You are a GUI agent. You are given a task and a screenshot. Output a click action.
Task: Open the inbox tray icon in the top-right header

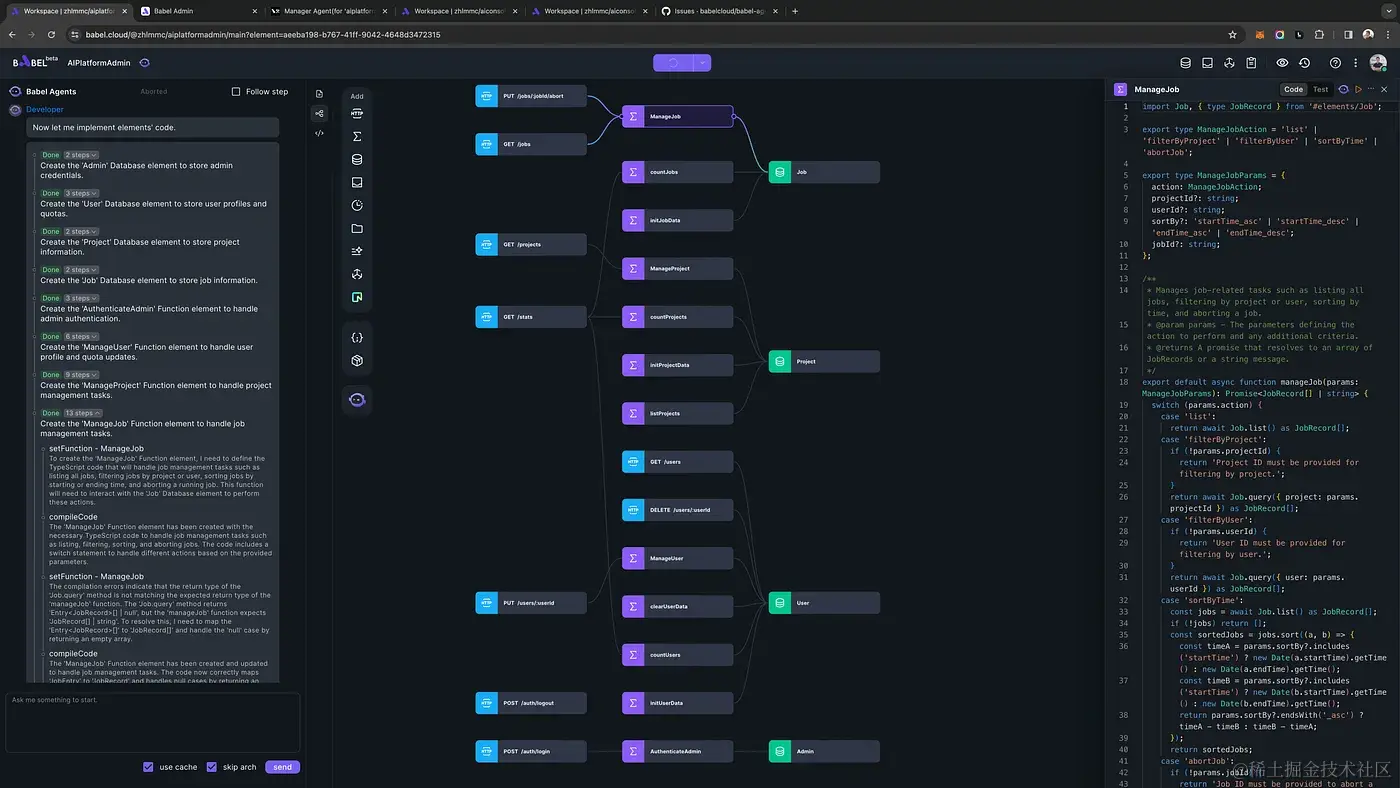click(x=1208, y=63)
